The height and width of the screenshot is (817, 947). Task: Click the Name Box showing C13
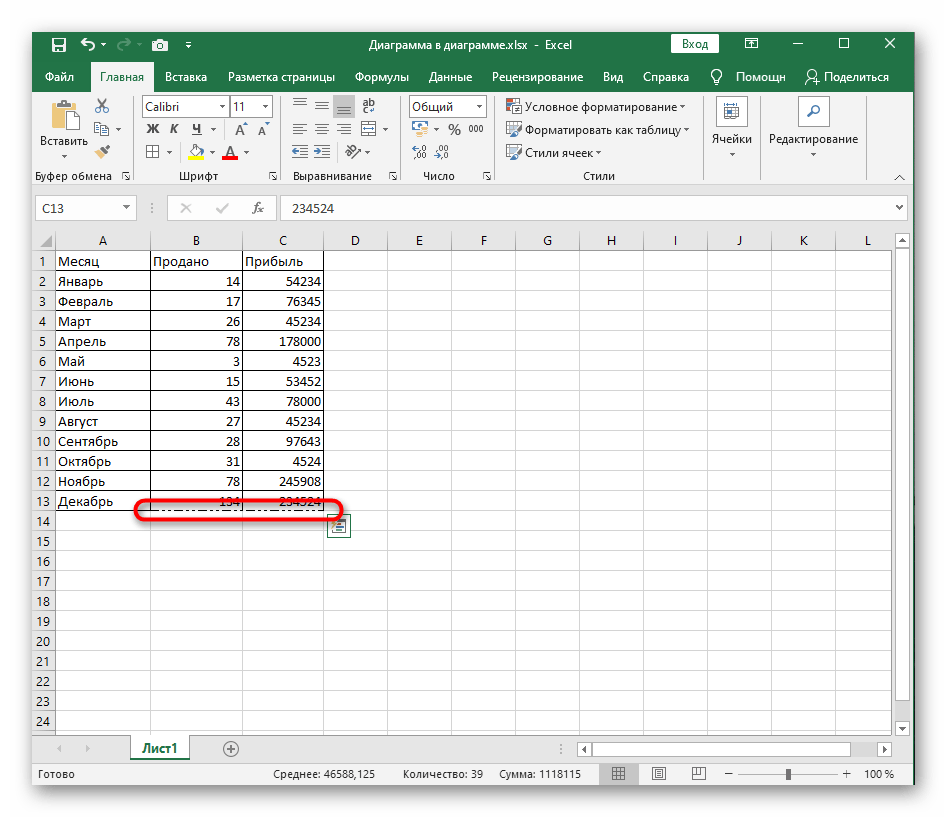(x=76, y=208)
